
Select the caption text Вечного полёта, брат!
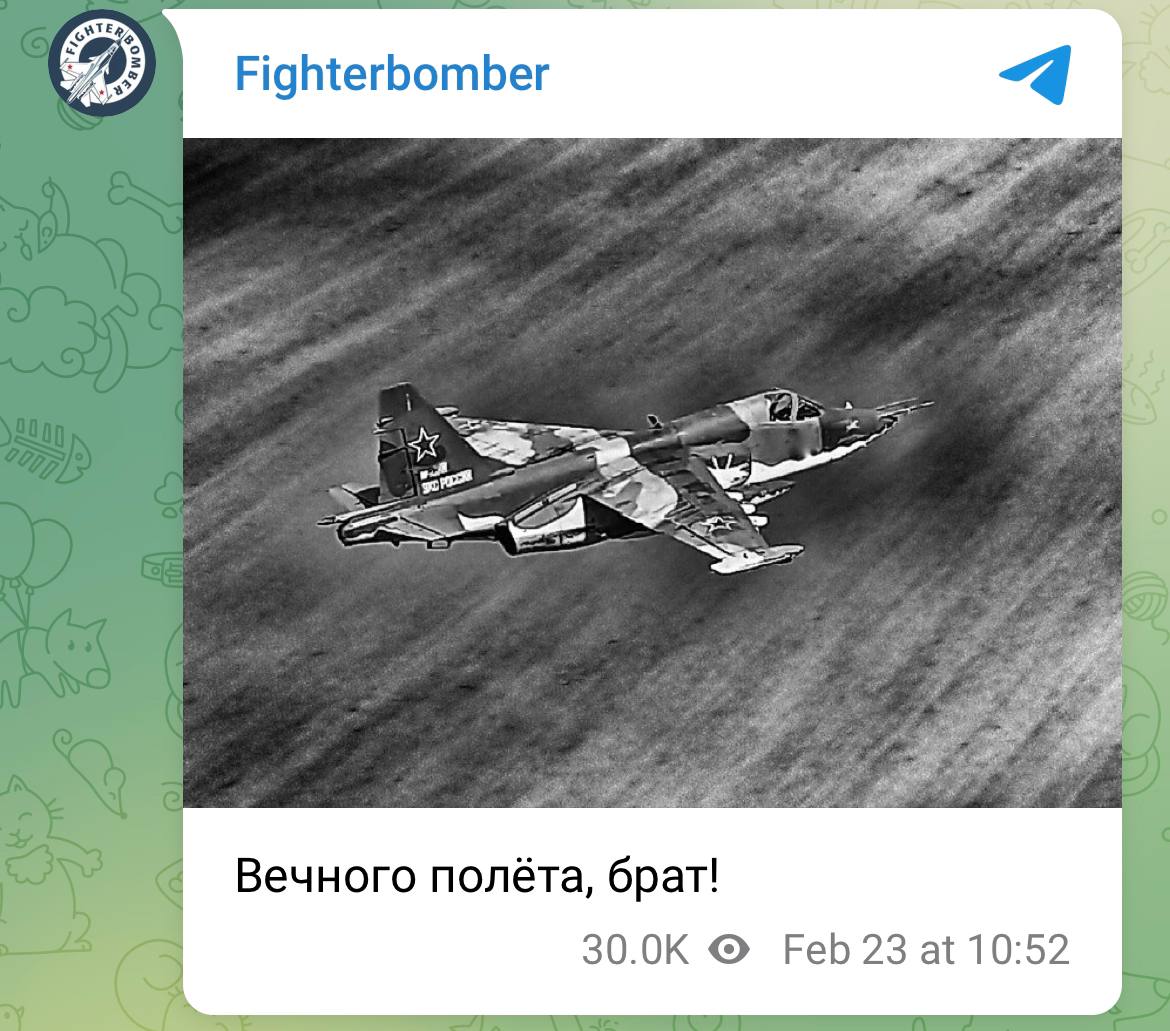[x=478, y=875]
